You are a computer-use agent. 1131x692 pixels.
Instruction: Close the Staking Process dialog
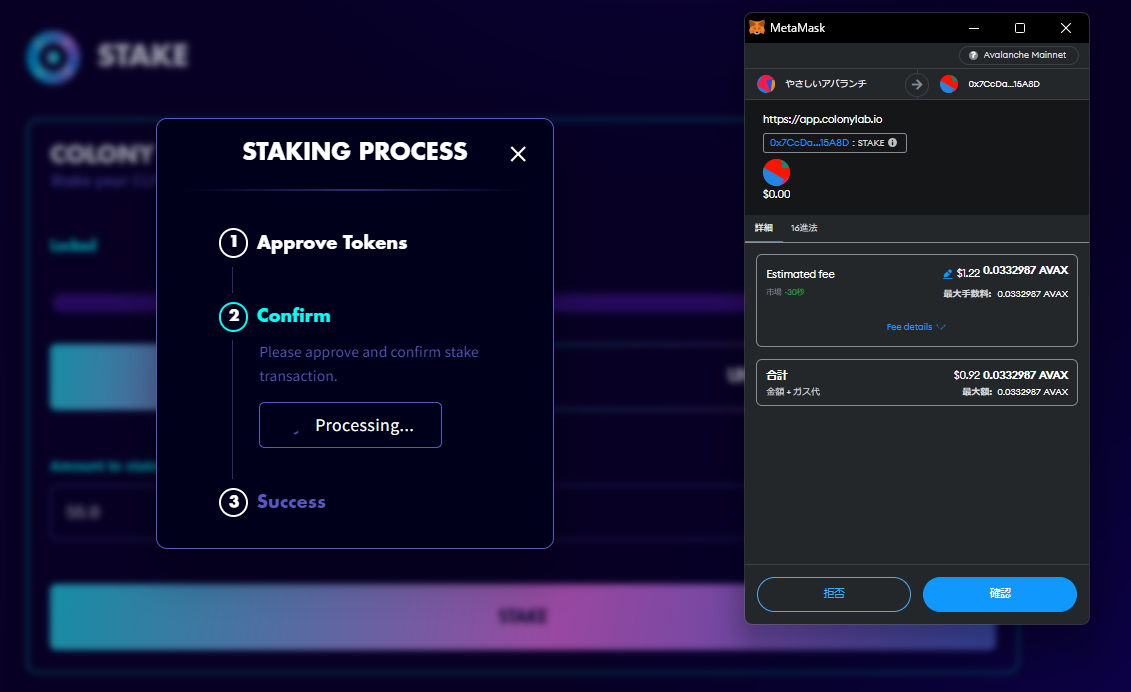pos(518,154)
